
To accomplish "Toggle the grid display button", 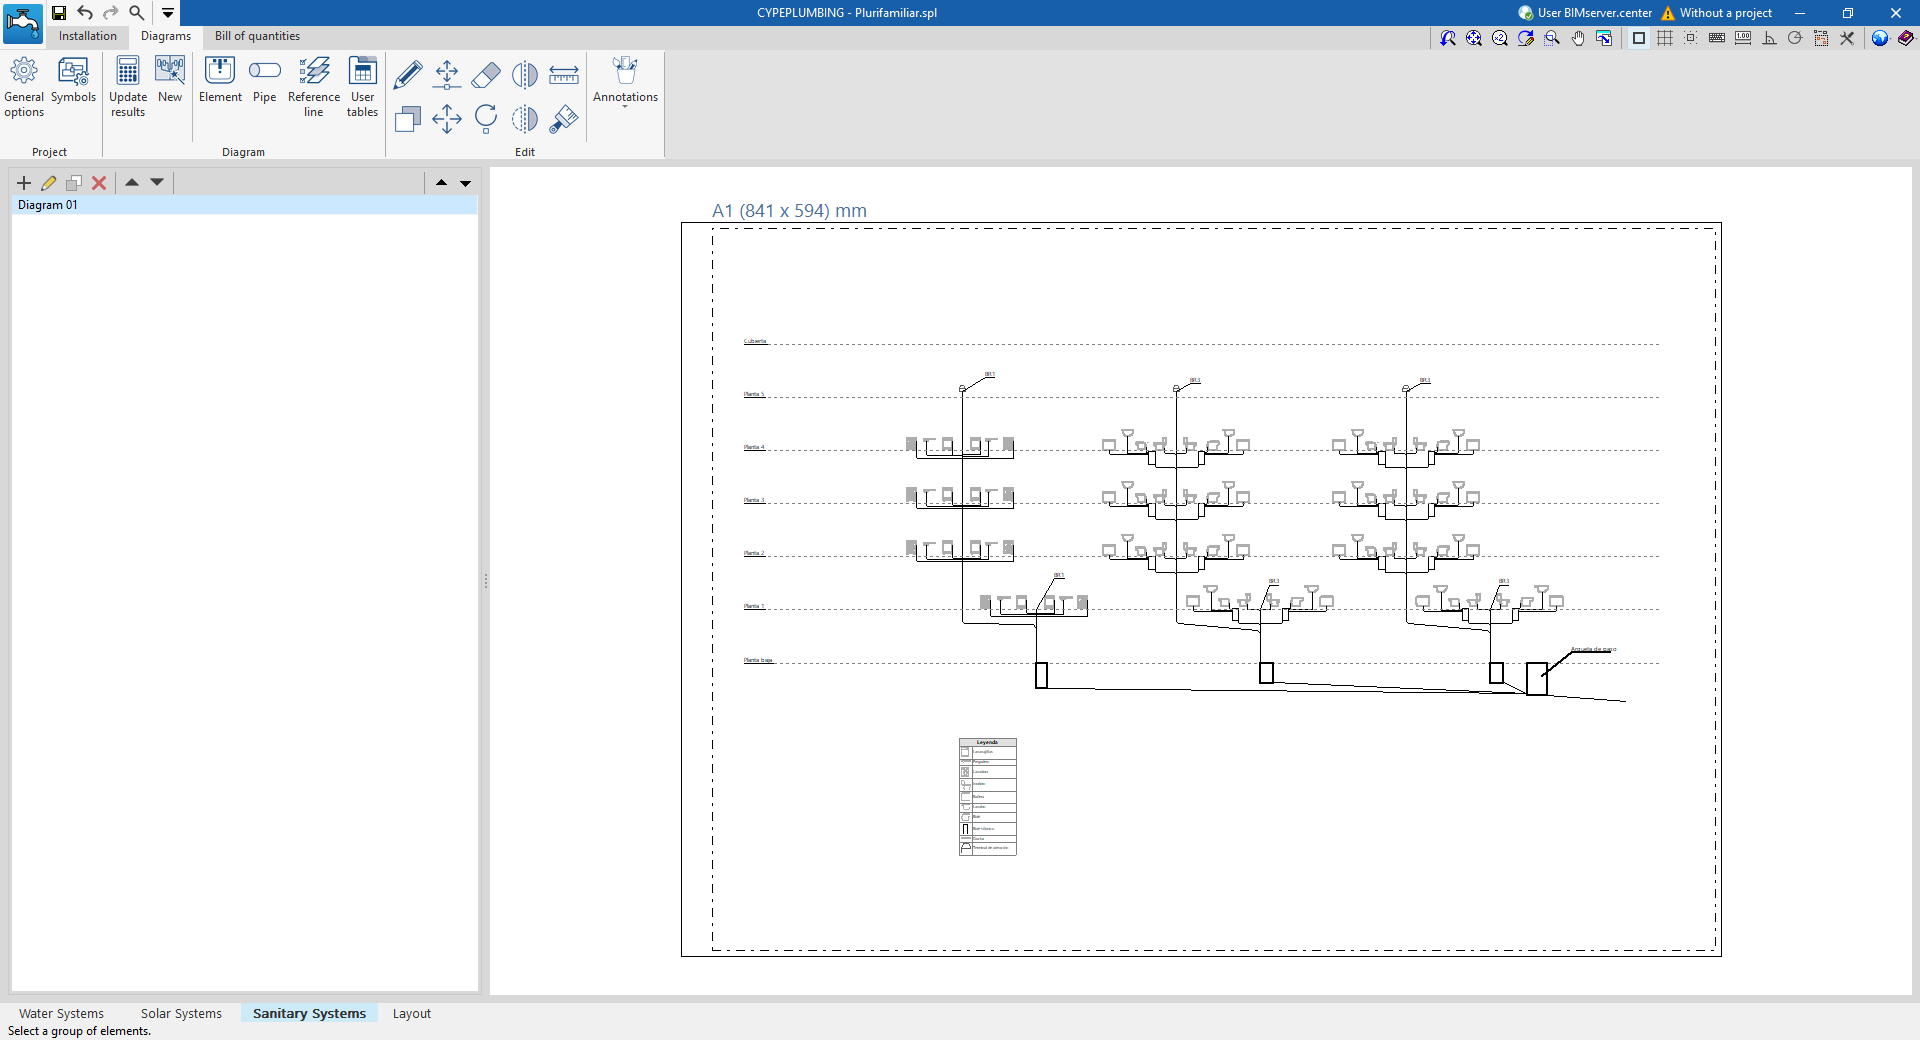I will tap(1665, 38).
